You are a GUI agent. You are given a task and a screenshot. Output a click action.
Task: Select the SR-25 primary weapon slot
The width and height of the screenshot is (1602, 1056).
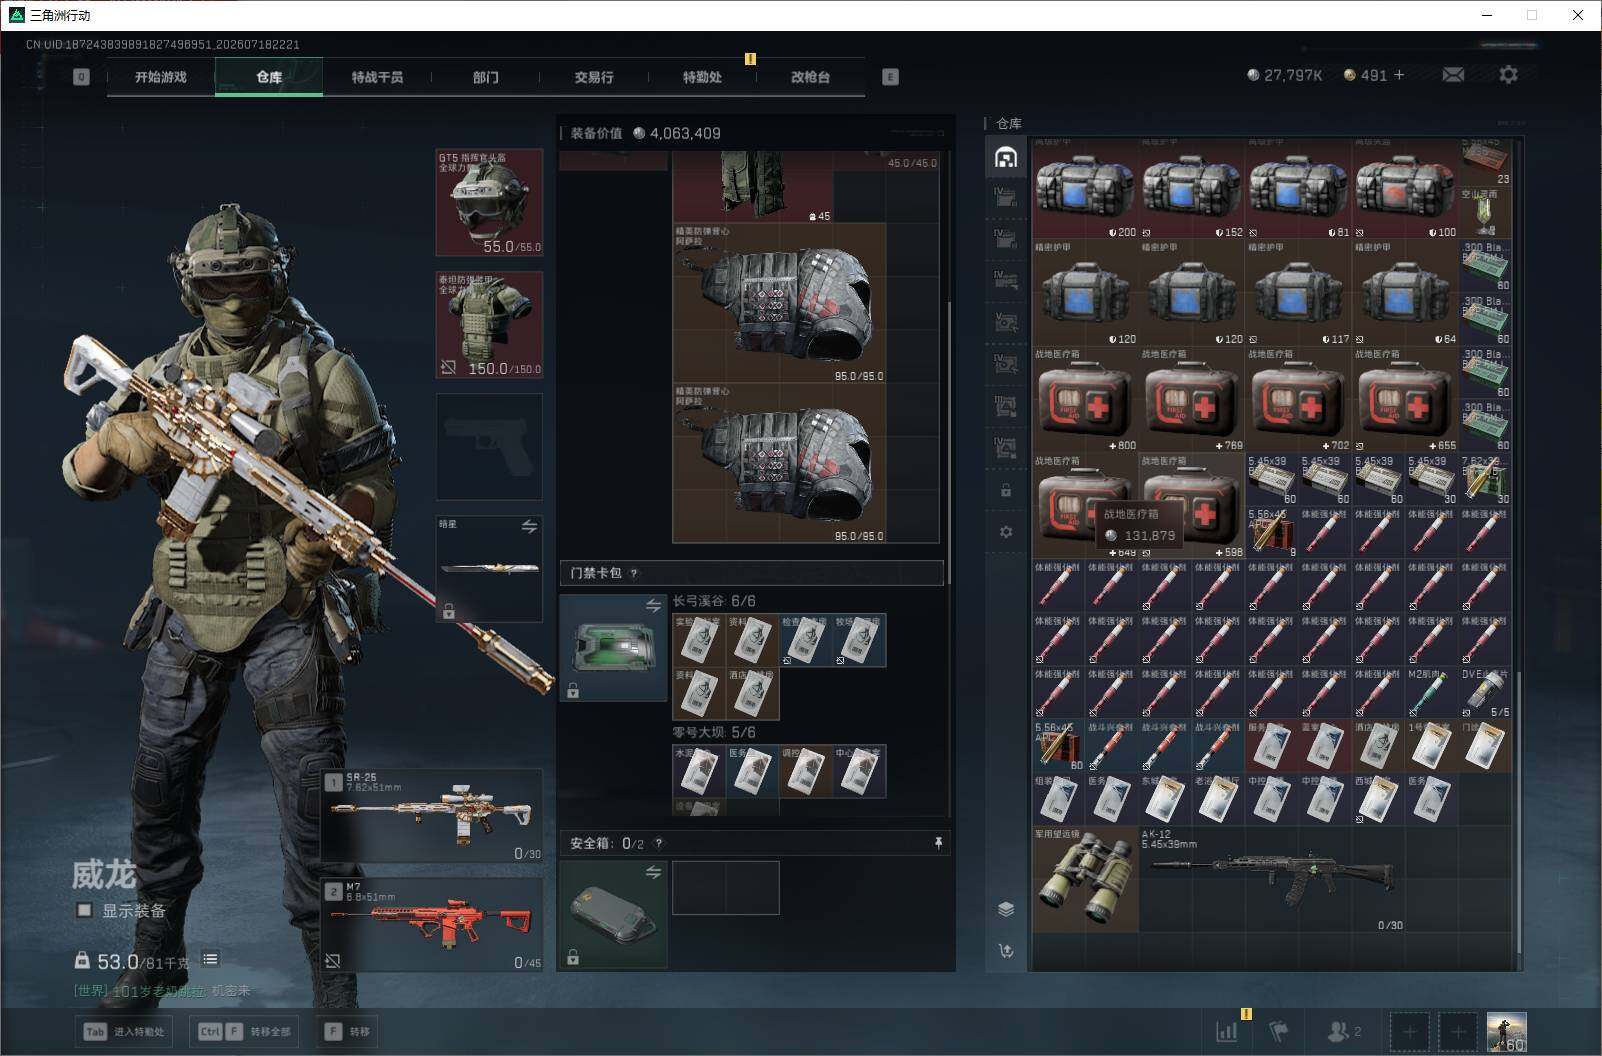coord(432,815)
